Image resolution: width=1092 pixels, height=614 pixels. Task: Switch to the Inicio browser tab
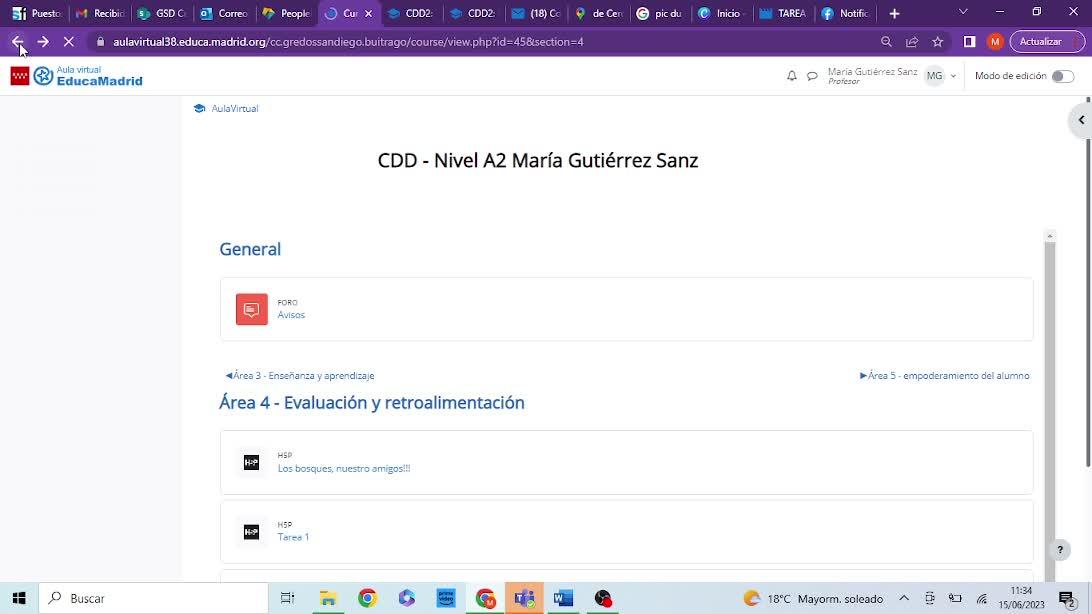tap(721, 13)
